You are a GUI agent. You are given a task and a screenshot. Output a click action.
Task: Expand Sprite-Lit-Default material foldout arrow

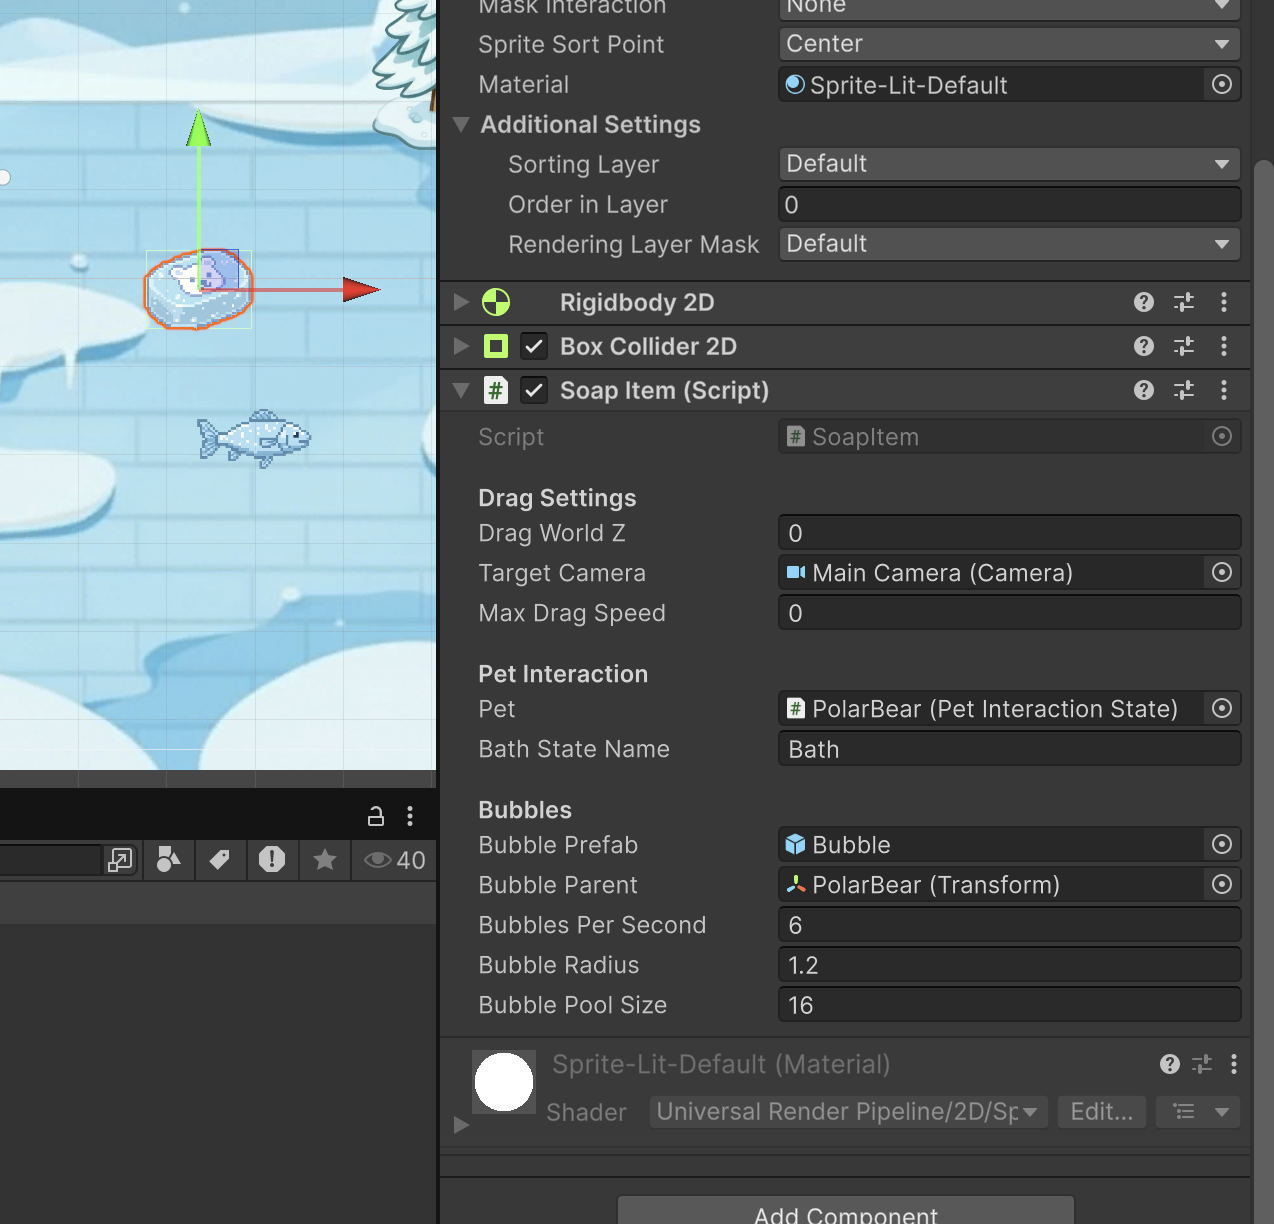[x=461, y=1125]
